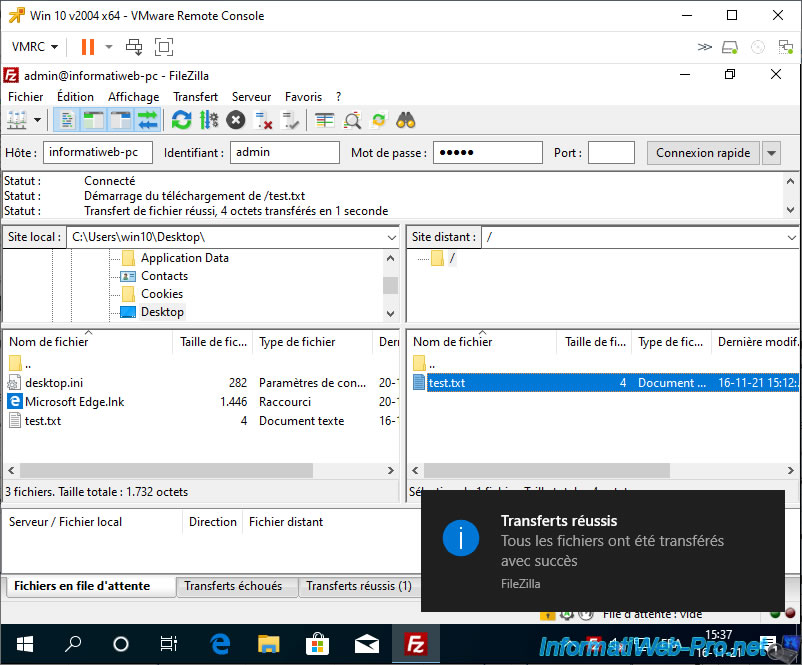This screenshot has width=802, height=665.
Task: Refresh the file and folder lists
Action: click(x=181, y=120)
